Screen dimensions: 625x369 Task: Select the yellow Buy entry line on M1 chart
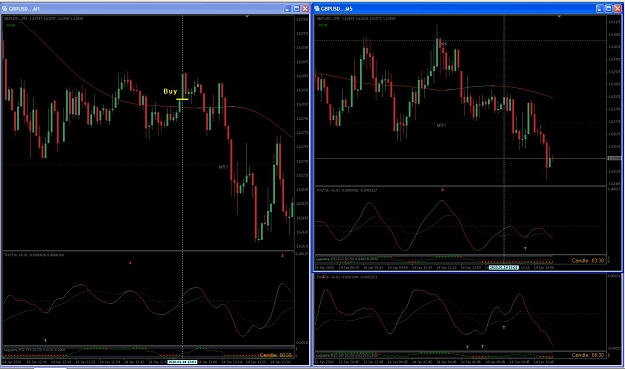coord(182,99)
